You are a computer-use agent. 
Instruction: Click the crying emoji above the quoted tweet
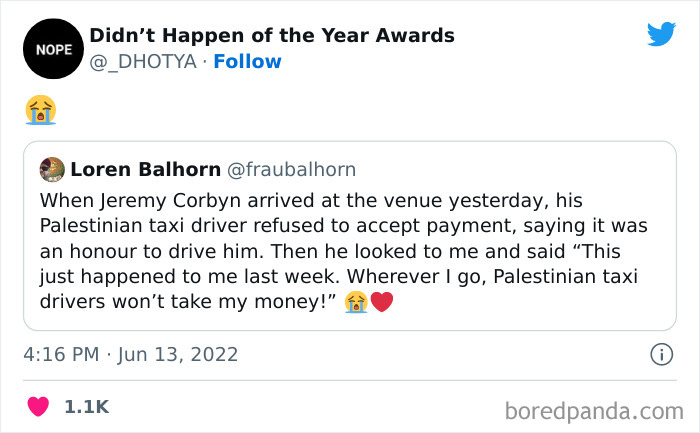coord(40,110)
